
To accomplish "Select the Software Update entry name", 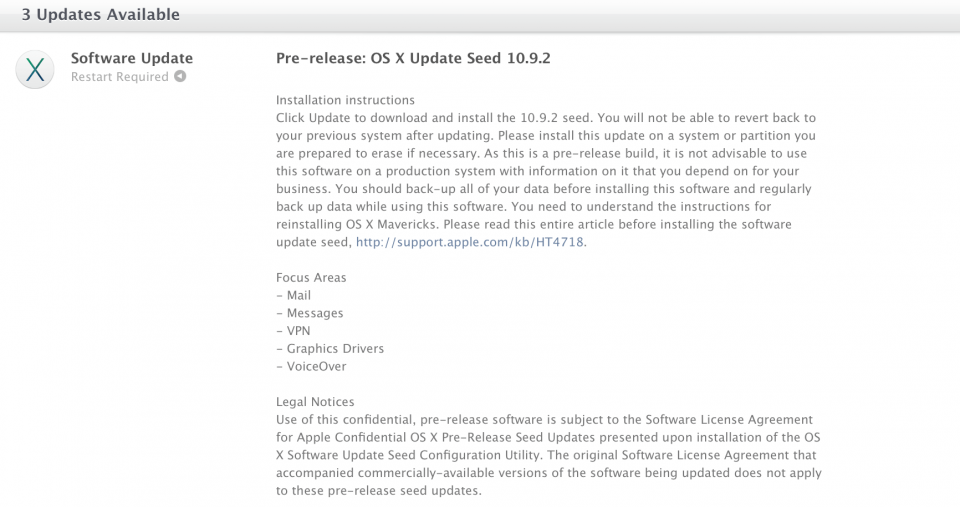I will point(132,58).
